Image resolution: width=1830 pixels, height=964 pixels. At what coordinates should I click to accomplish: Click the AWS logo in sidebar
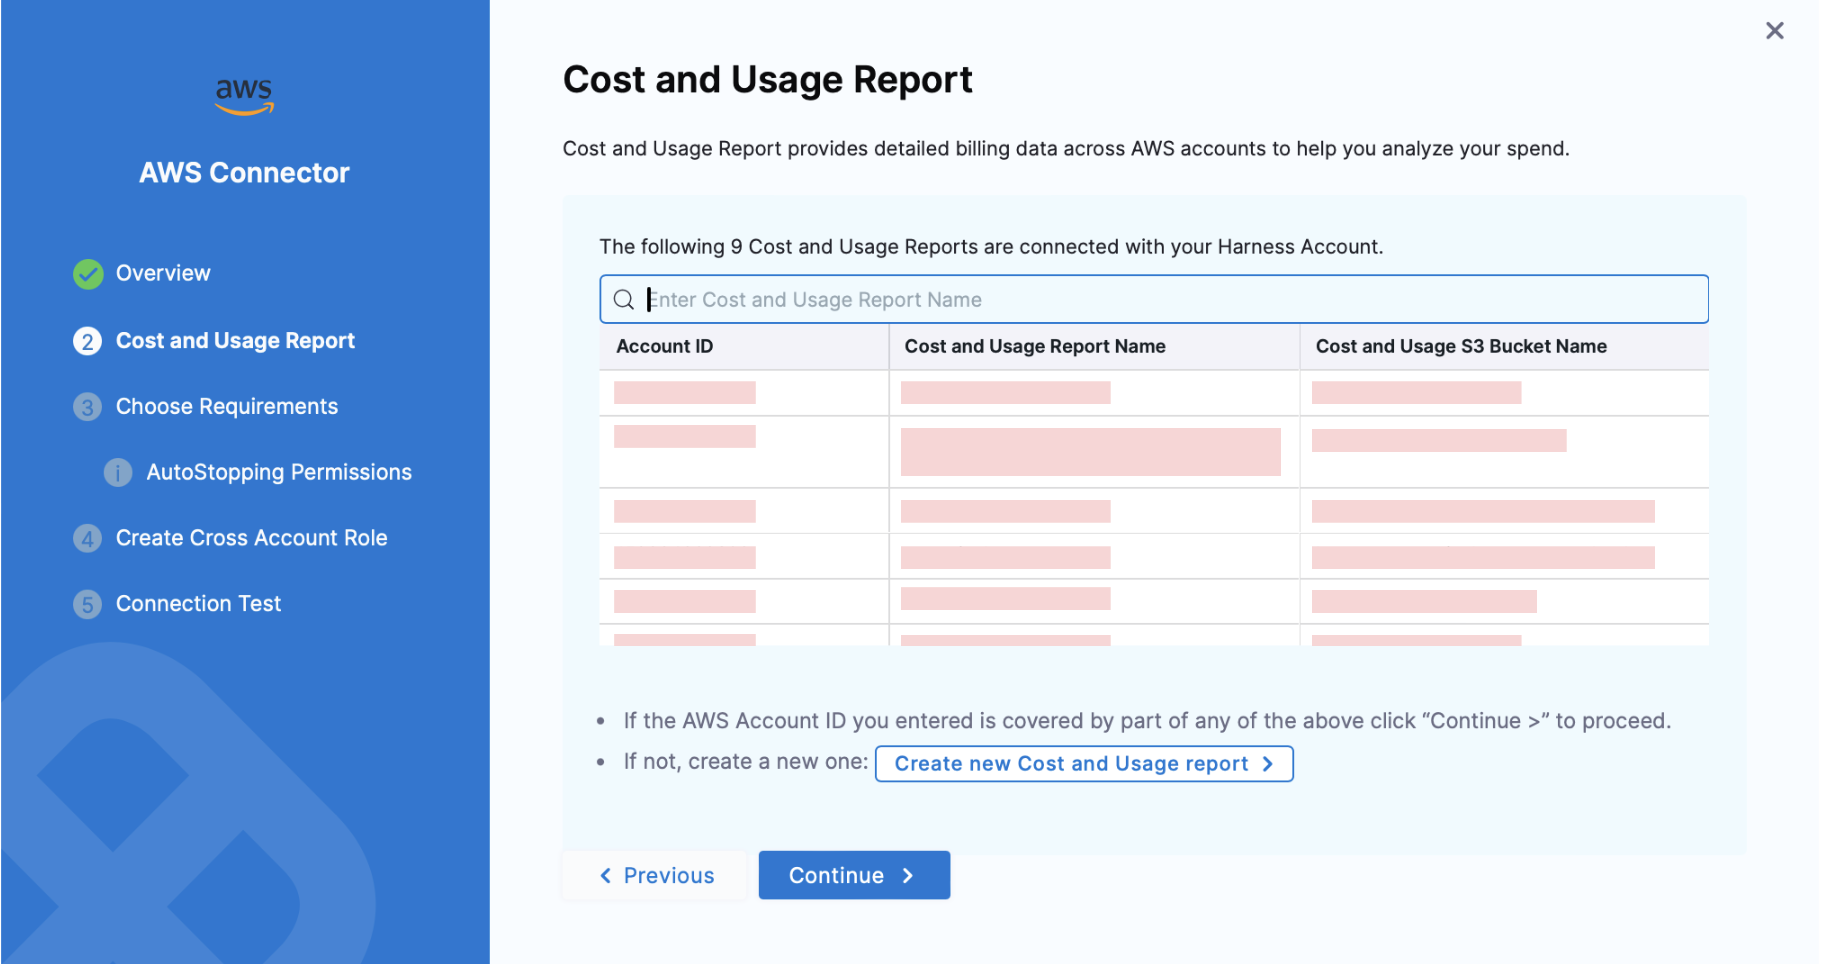[244, 96]
